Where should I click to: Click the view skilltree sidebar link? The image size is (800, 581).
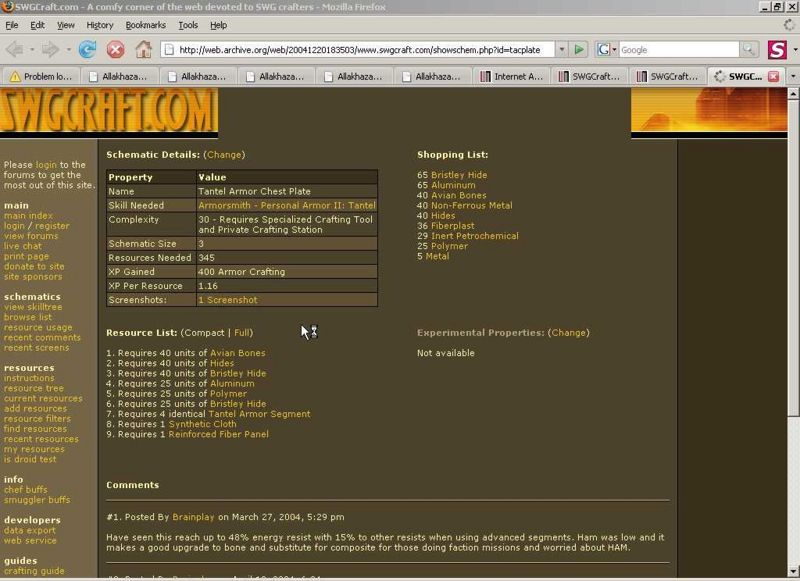32,307
